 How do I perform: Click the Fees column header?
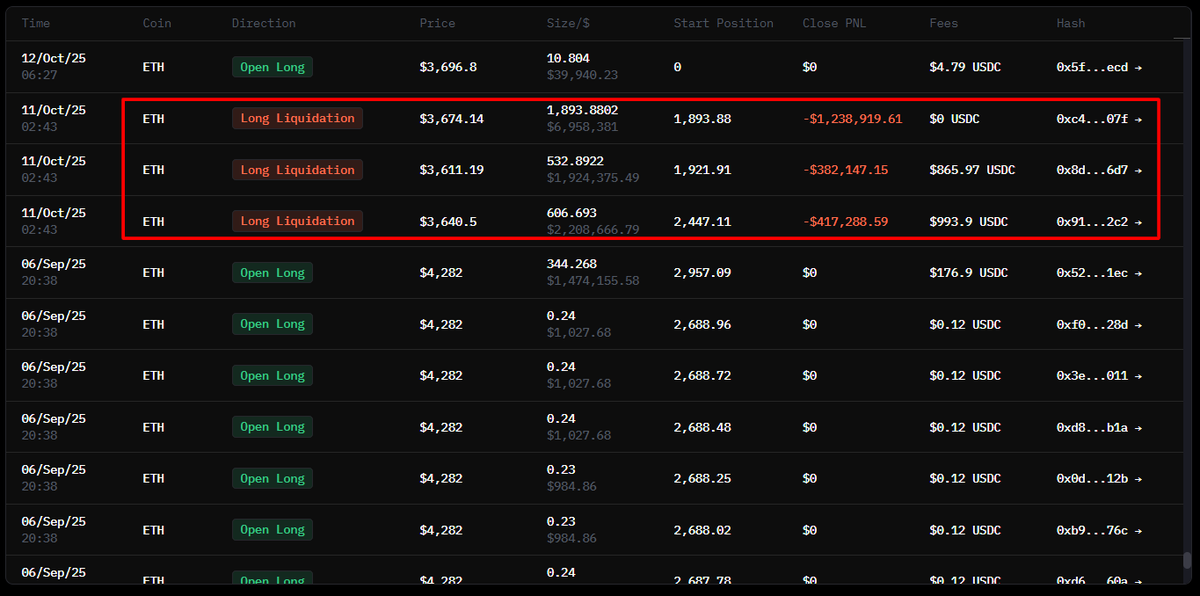tap(945, 23)
